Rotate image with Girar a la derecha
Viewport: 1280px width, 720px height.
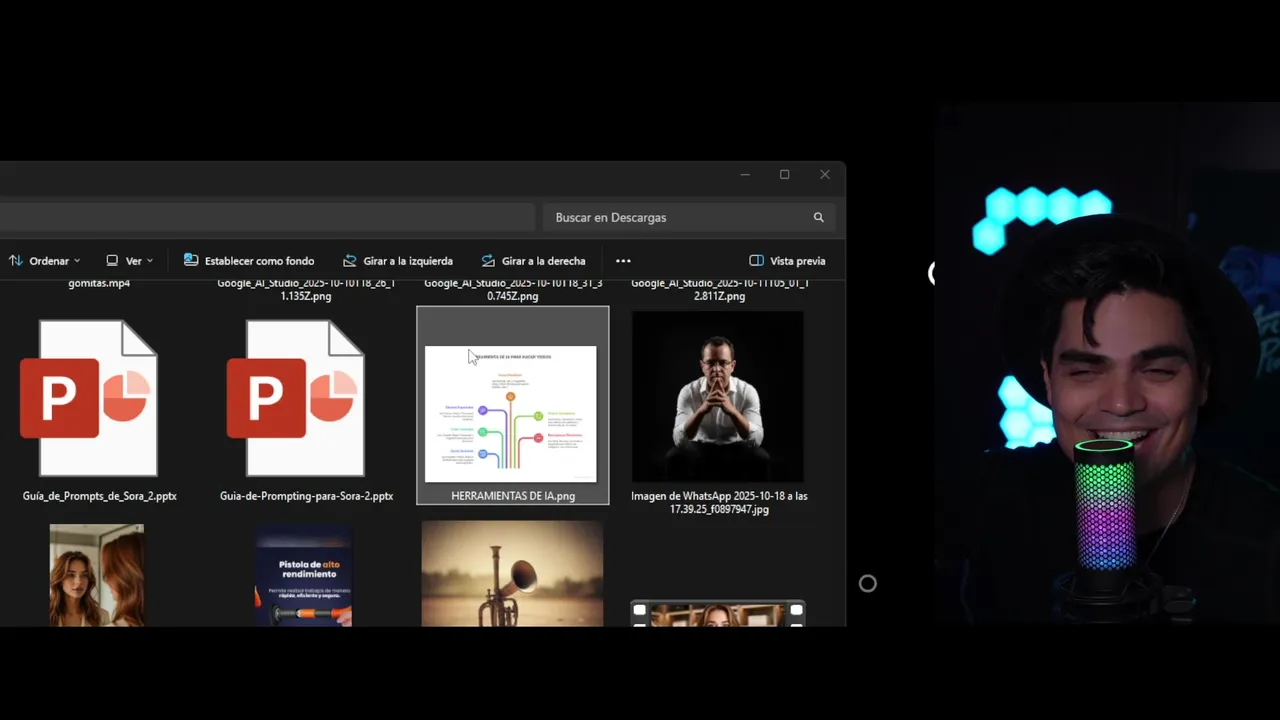(x=534, y=261)
